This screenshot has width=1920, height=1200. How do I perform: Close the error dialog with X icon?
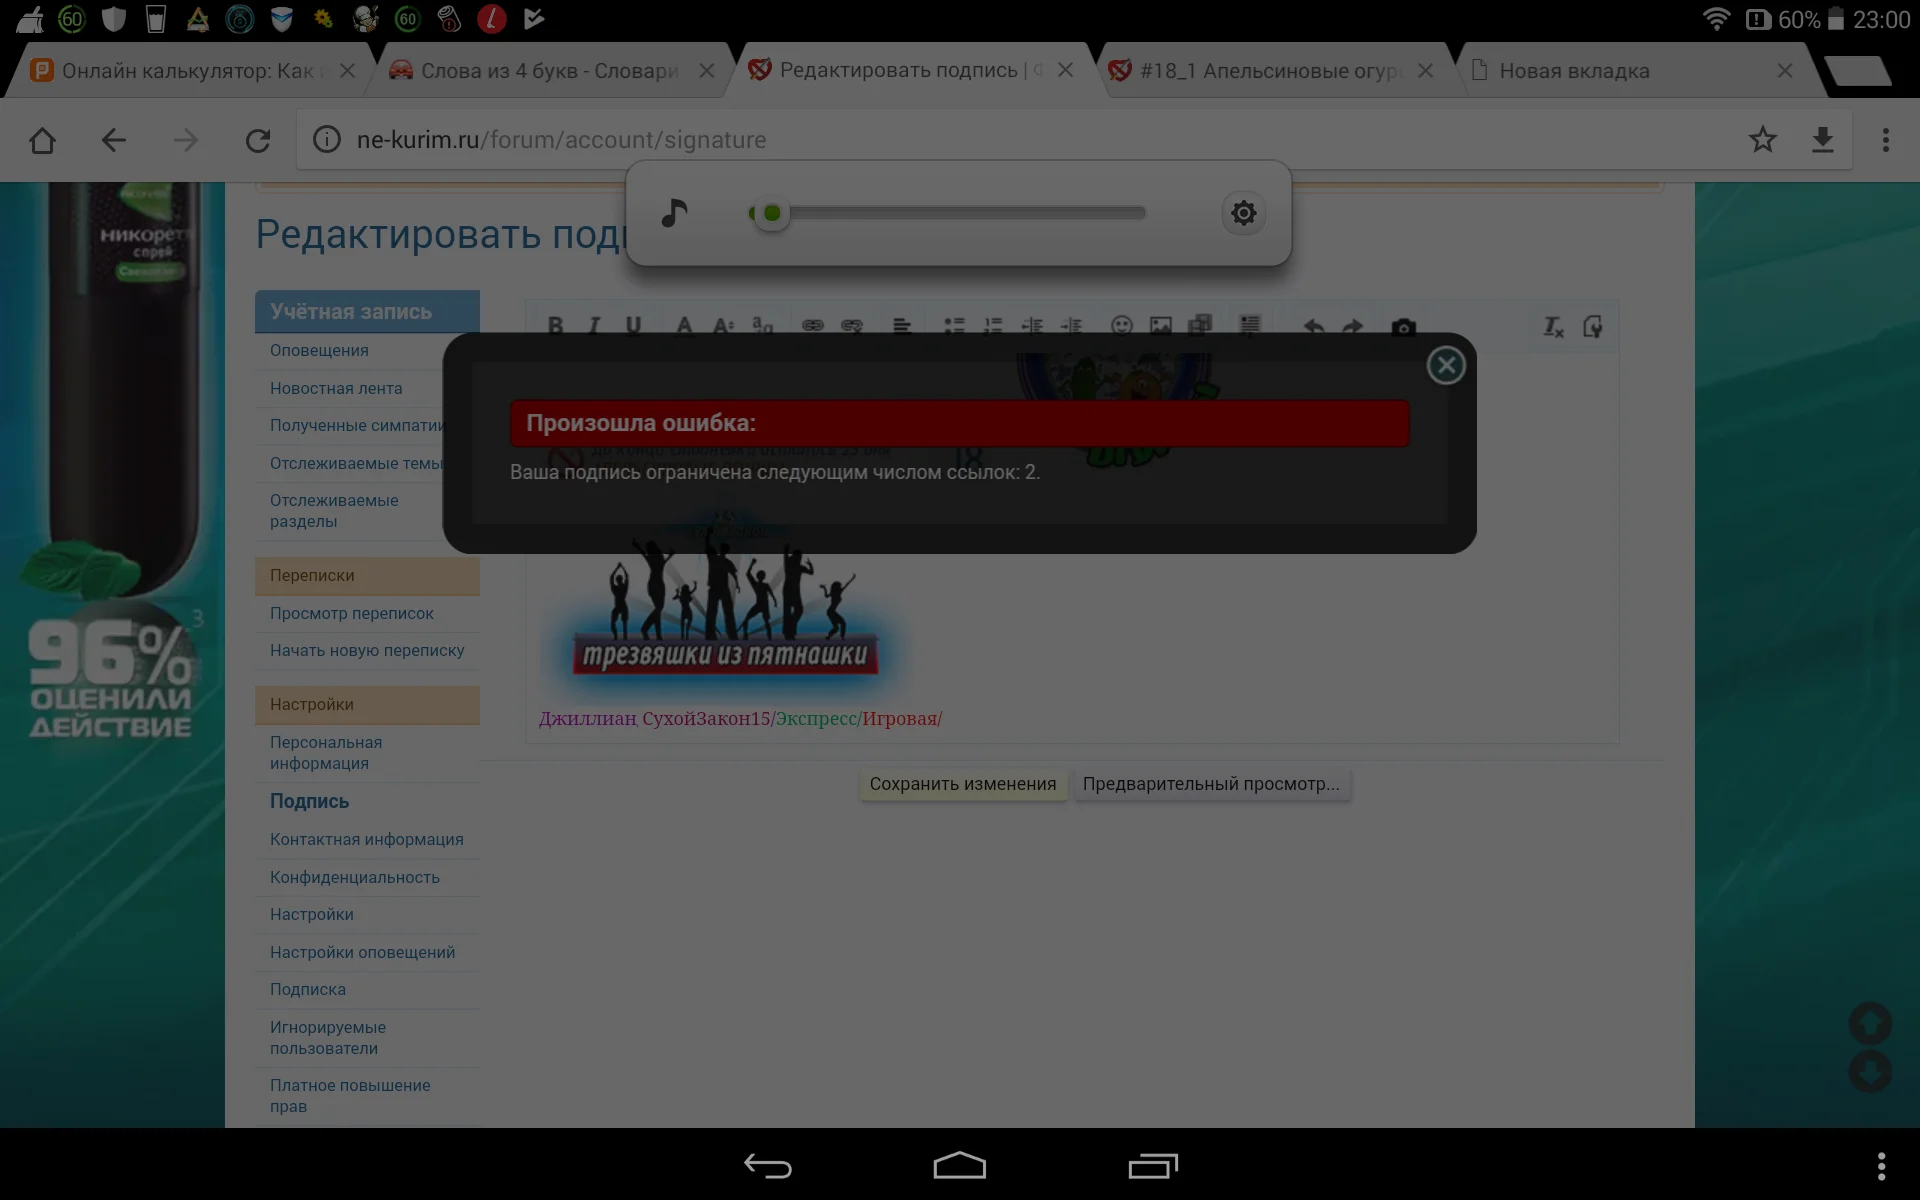pos(1445,365)
